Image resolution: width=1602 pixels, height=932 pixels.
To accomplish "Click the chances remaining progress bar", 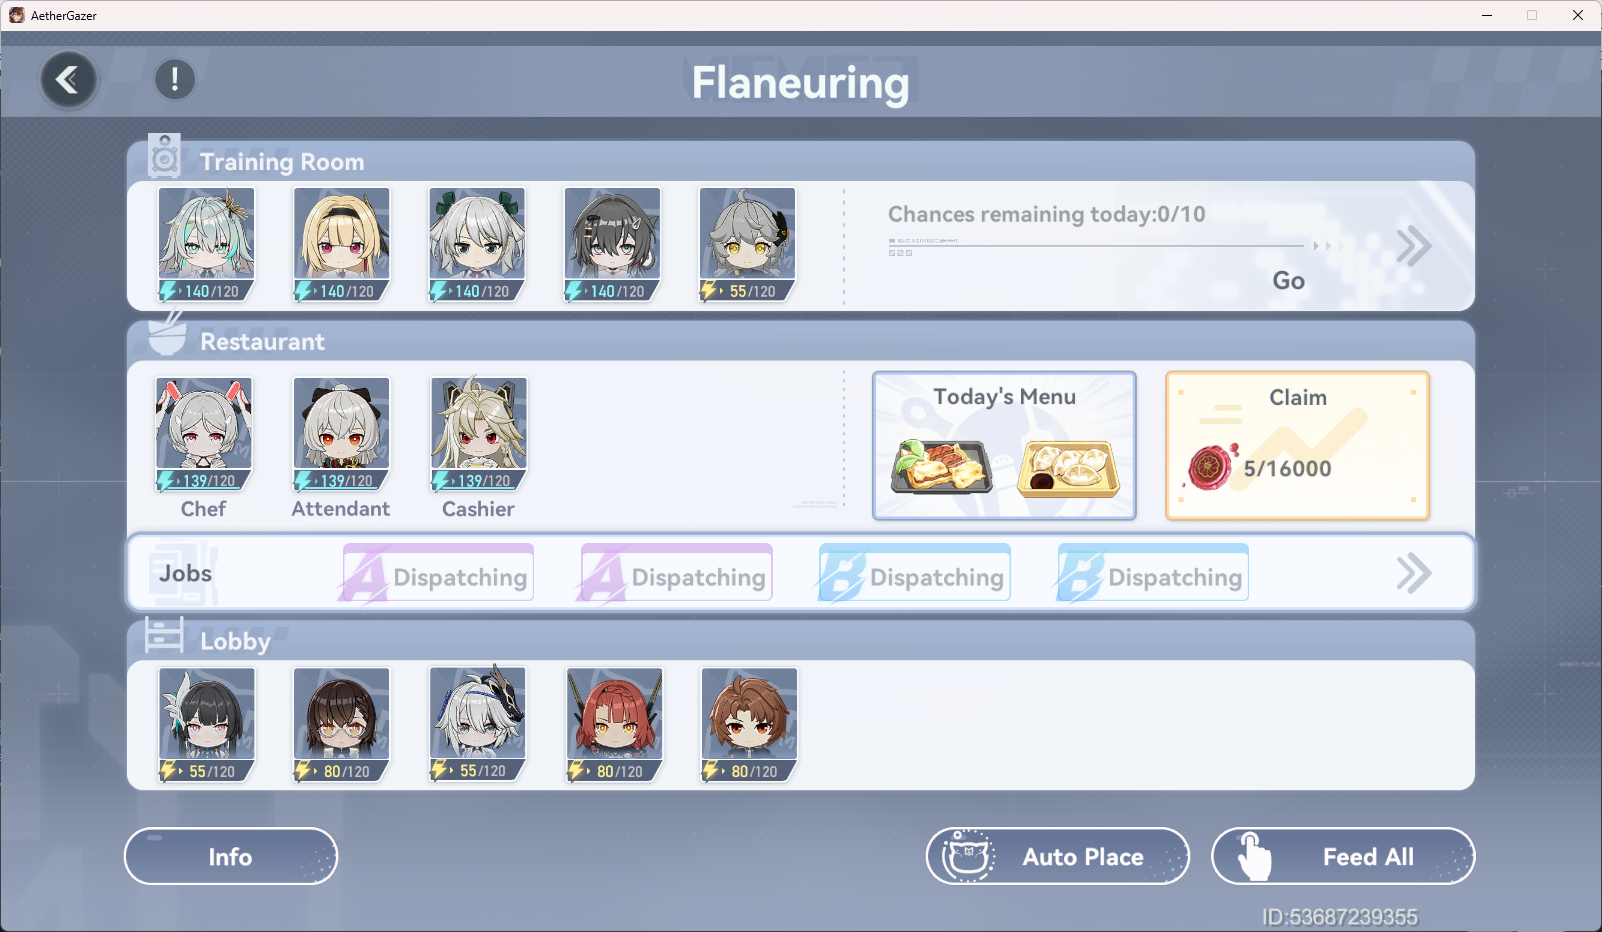I will coord(1096,245).
